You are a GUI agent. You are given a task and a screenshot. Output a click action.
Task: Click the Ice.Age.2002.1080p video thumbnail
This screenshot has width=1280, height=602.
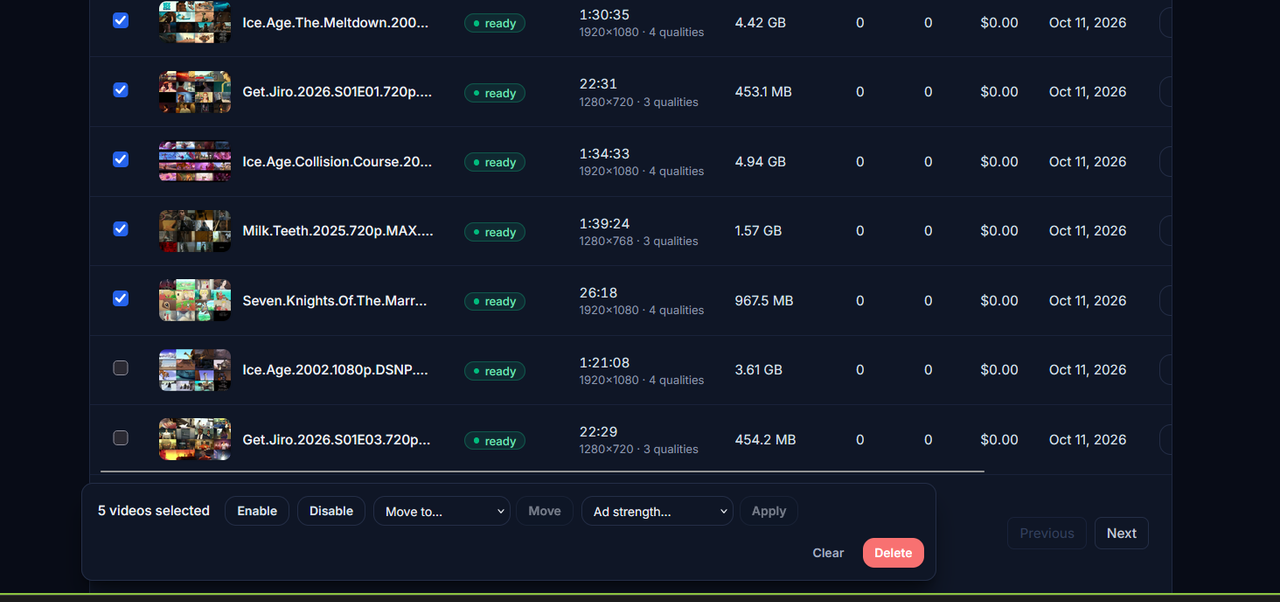[195, 370]
